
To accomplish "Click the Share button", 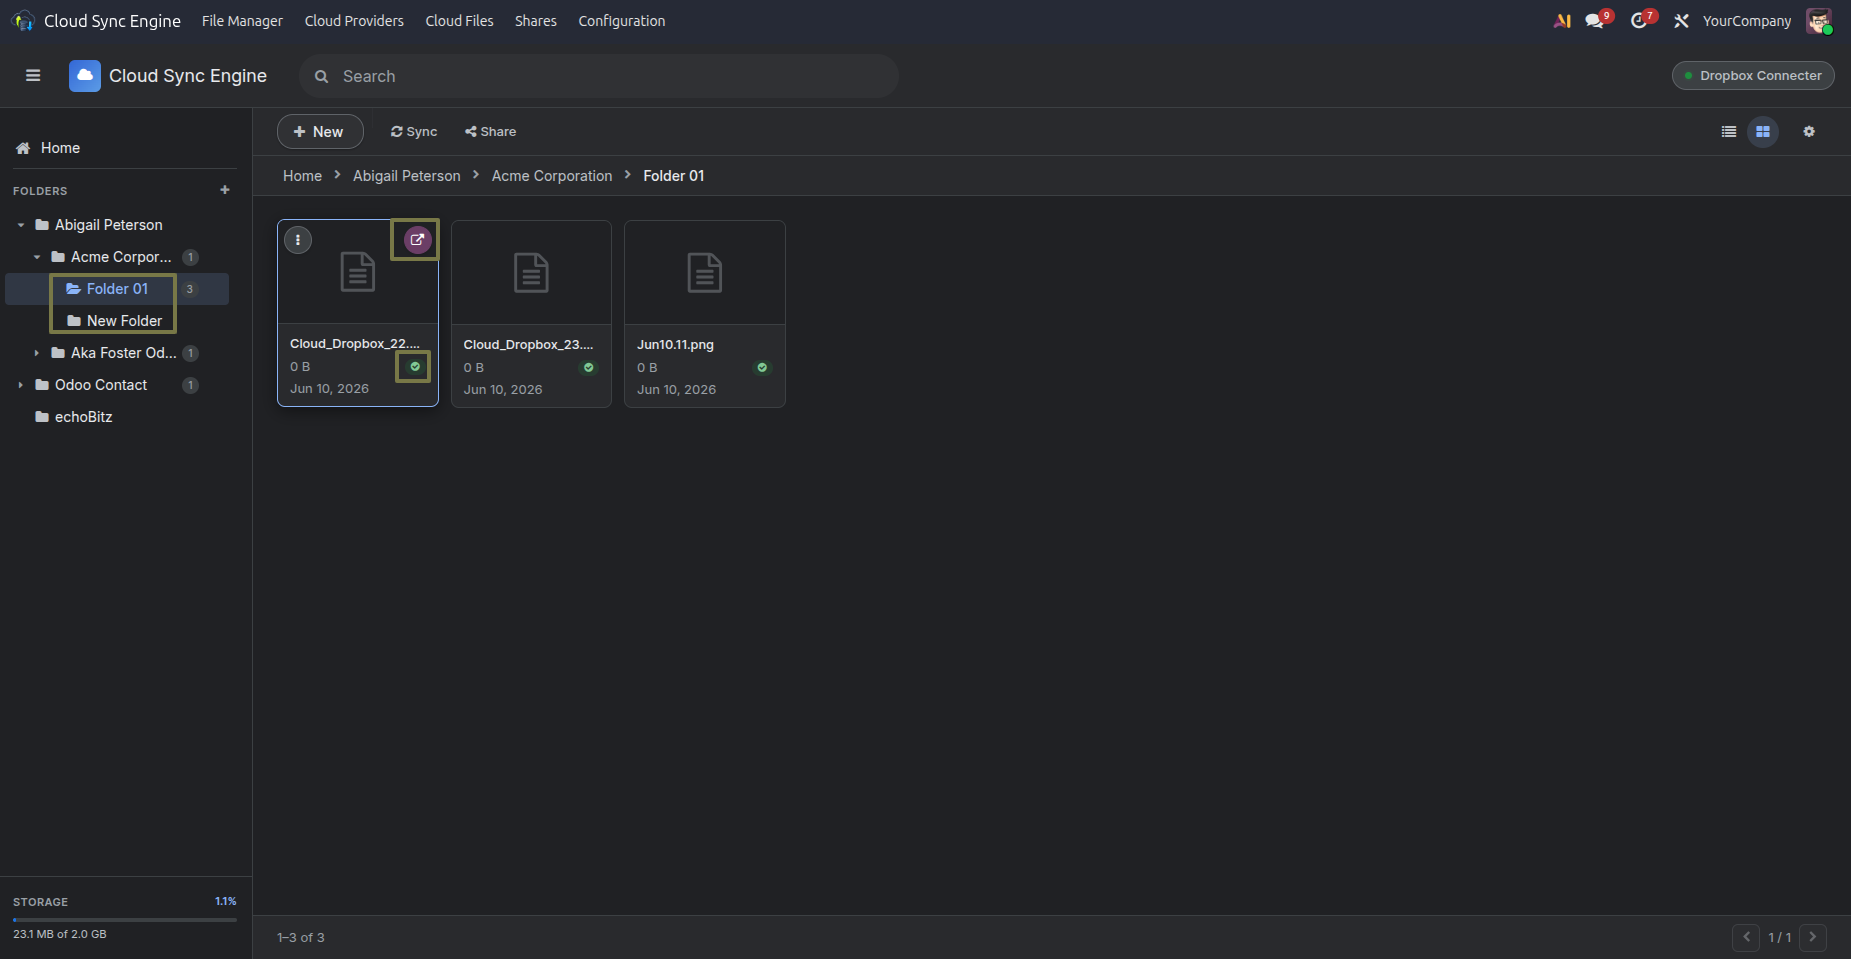I will 490,132.
